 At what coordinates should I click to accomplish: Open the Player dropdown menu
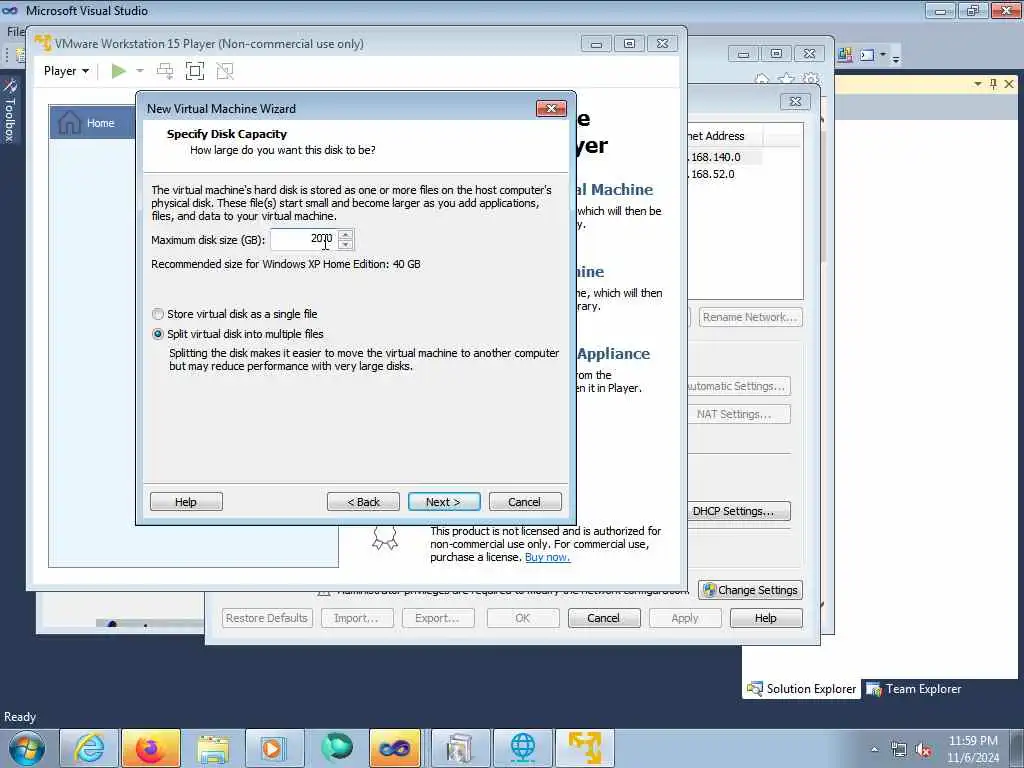(x=66, y=71)
